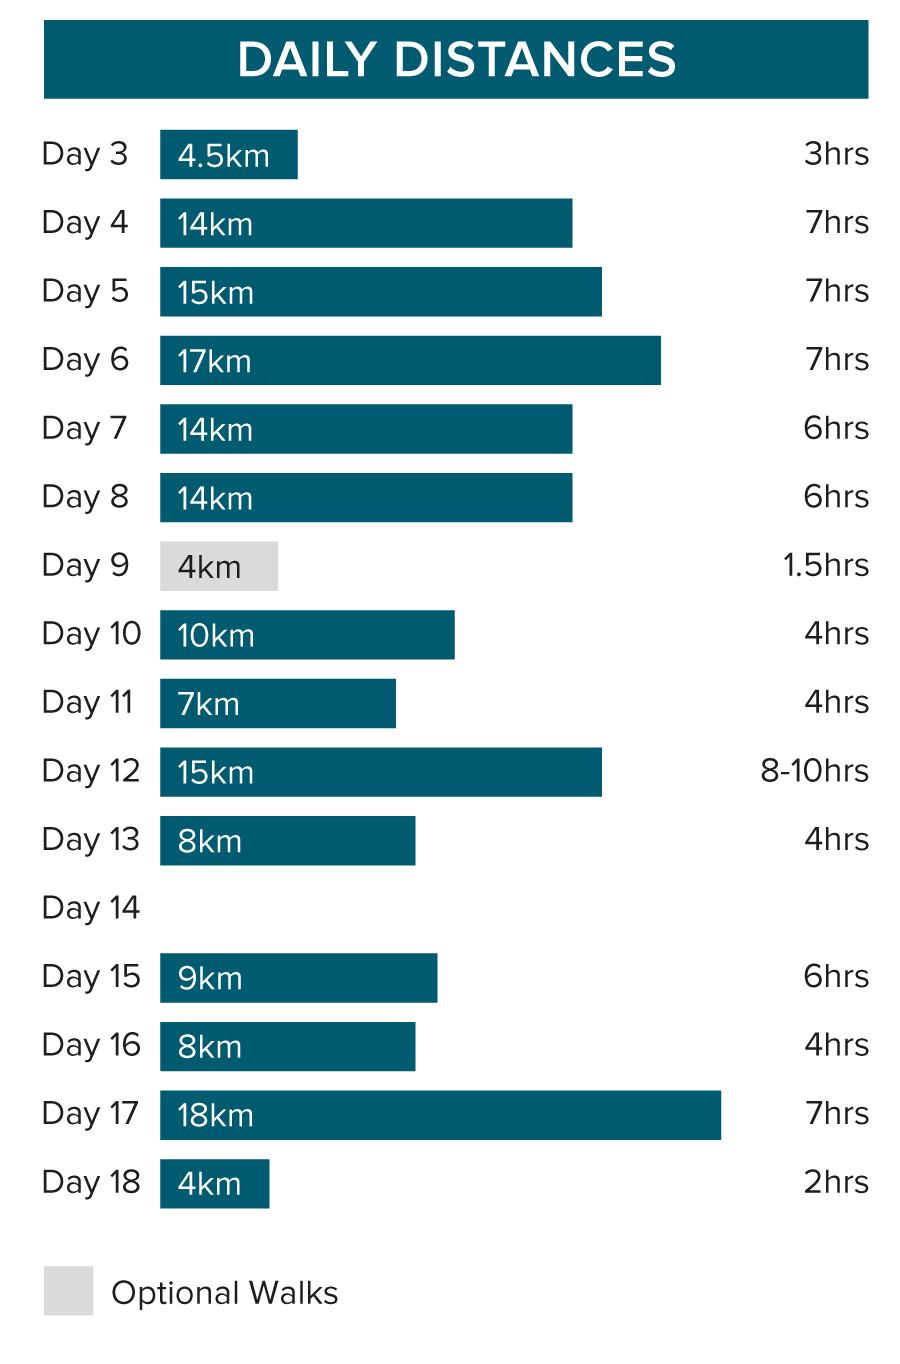
Task: Select the Day 15 9km bar
Action: [299, 978]
